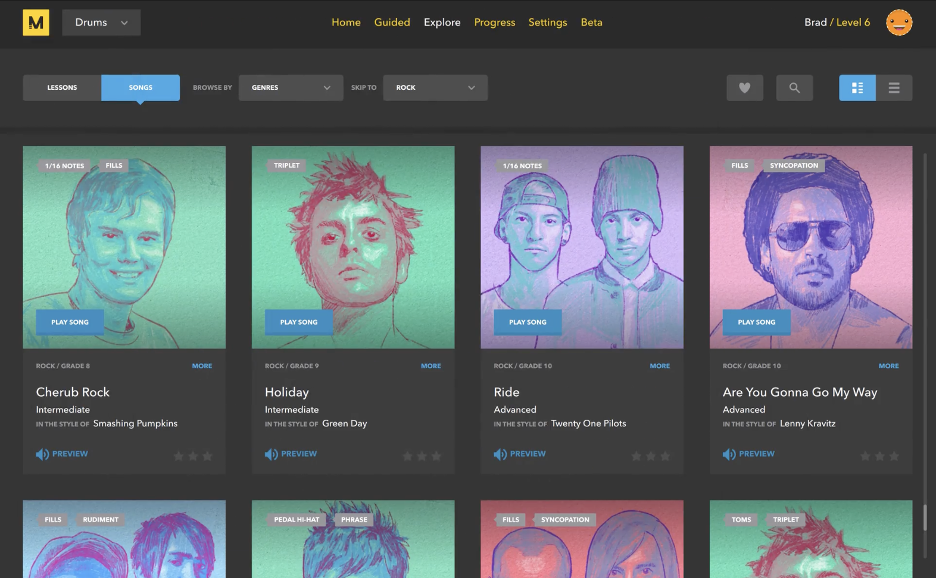936x578 pixels.
Task: Rate Cherub Rock using its star icons
Action: [193, 456]
